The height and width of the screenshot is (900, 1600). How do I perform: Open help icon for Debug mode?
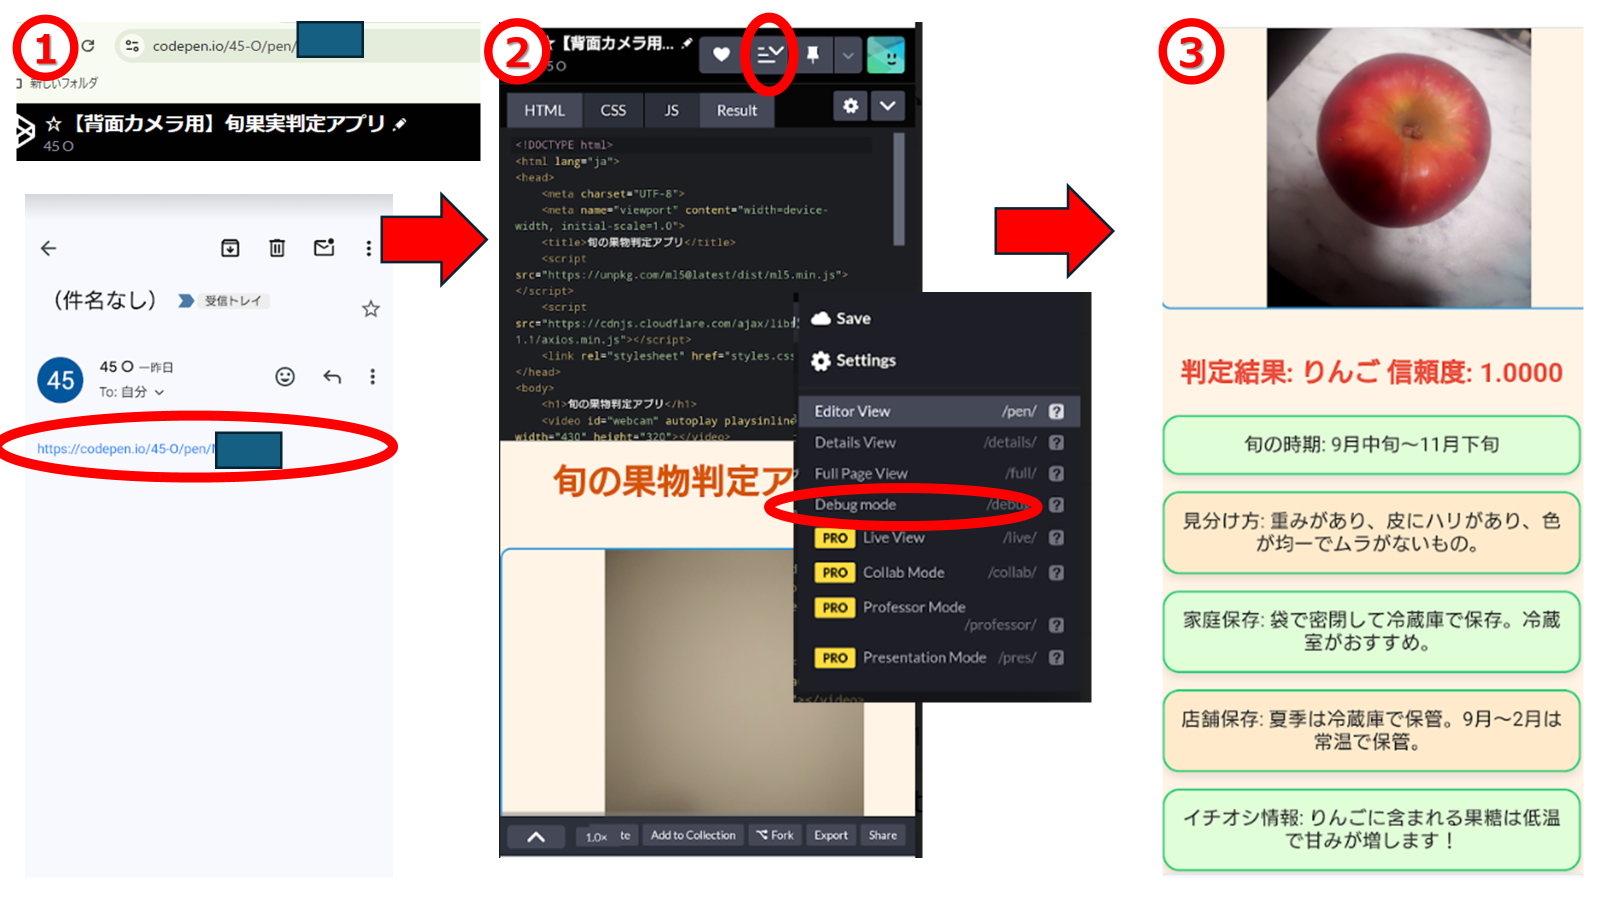coord(1056,505)
